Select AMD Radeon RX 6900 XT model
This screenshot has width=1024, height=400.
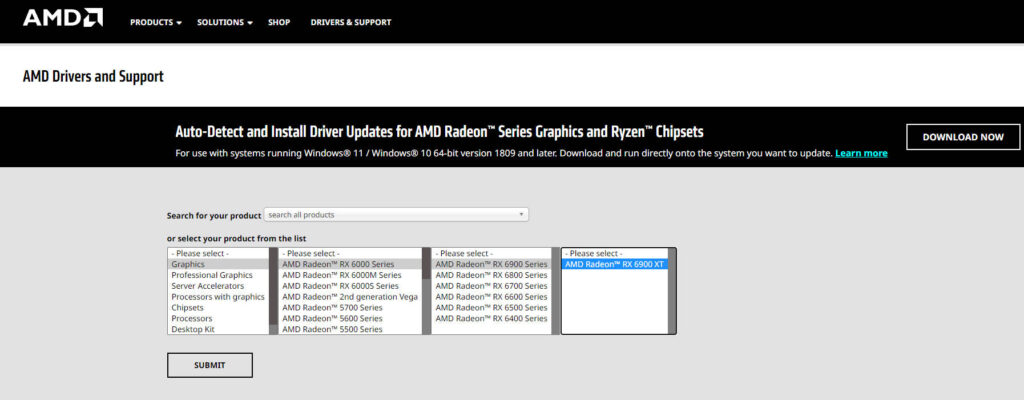point(615,264)
